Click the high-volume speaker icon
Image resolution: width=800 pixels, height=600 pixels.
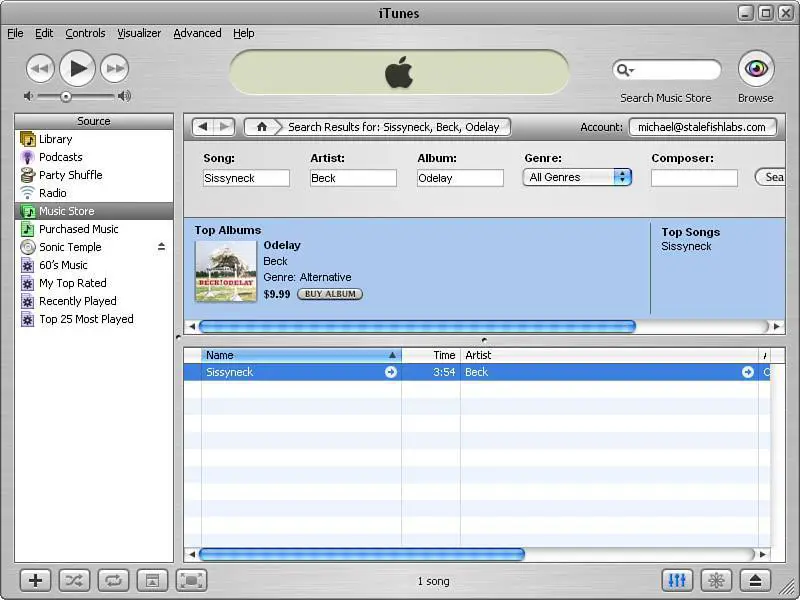pyautogui.click(x=124, y=96)
